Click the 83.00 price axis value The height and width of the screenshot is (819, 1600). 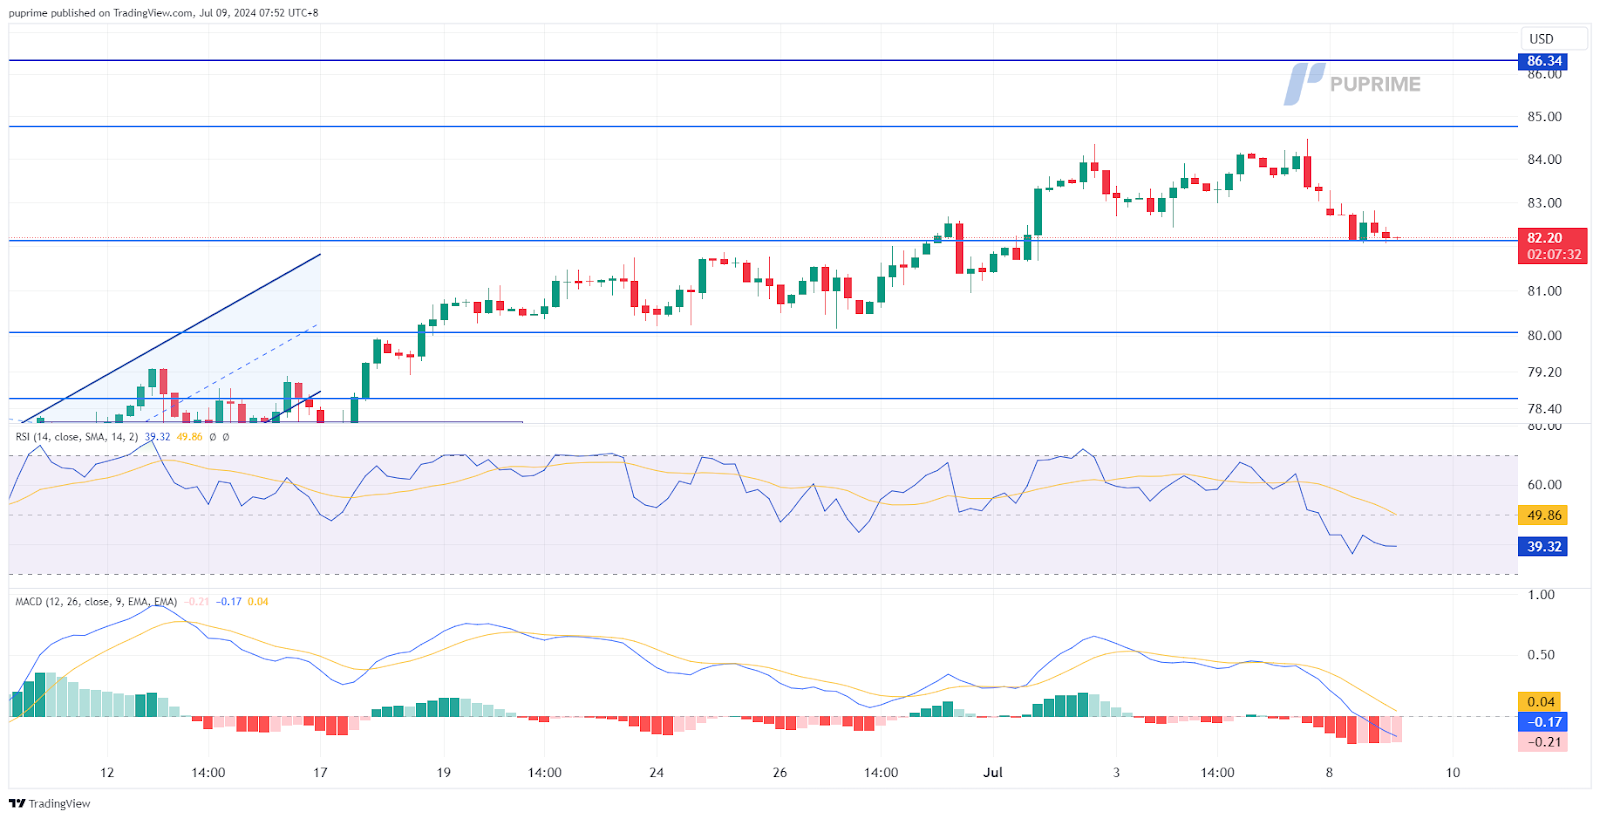(x=1544, y=203)
